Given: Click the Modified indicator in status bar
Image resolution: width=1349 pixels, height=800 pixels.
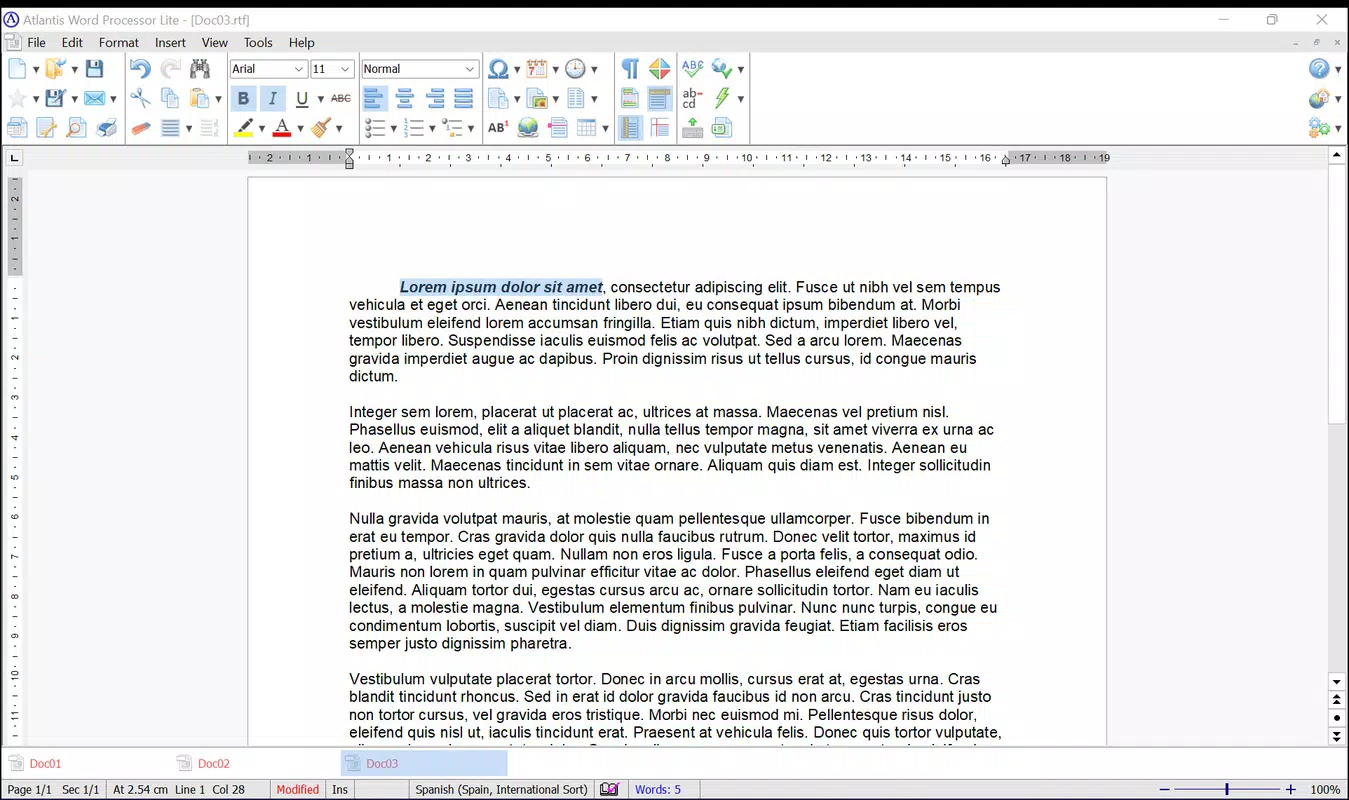Looking at the screenshot, I should (x=298, y=790).
